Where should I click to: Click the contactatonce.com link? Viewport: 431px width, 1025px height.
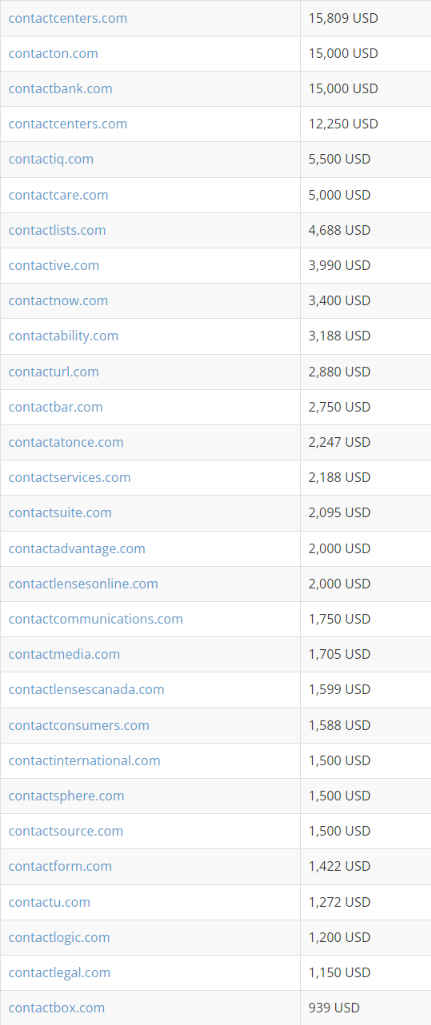[66, 443]
